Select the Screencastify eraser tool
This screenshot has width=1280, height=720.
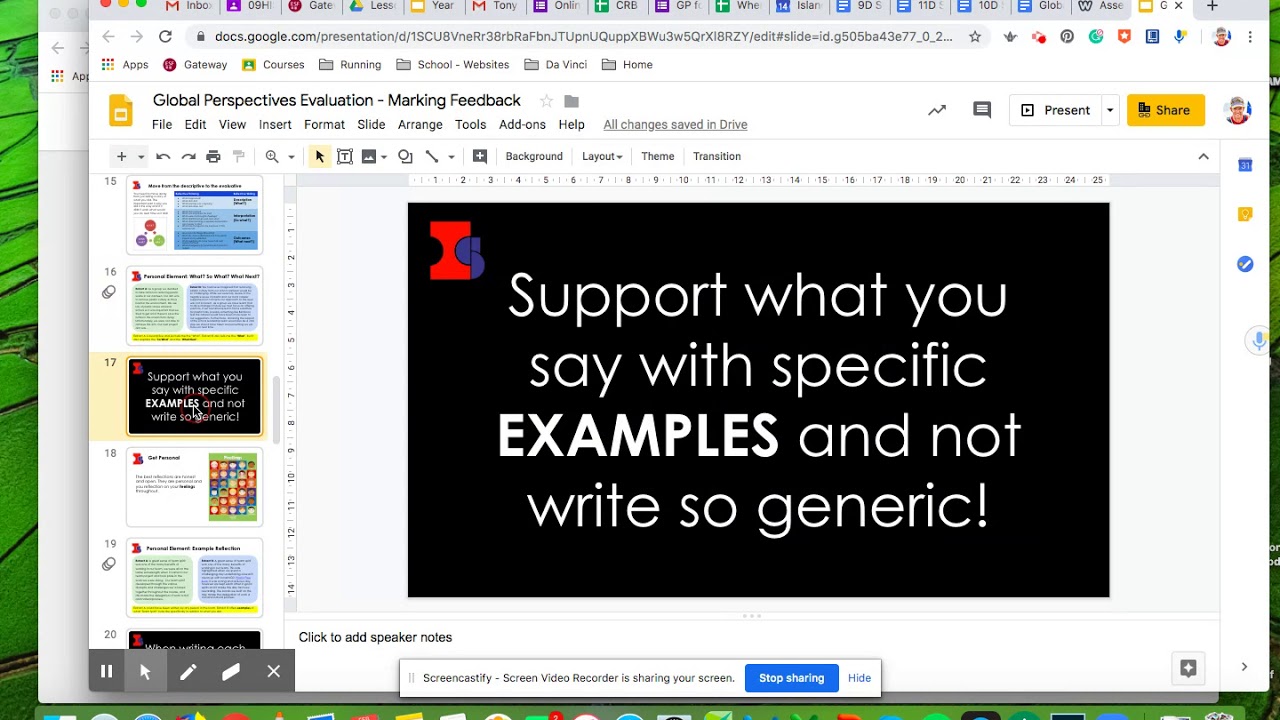pos(231,672)
